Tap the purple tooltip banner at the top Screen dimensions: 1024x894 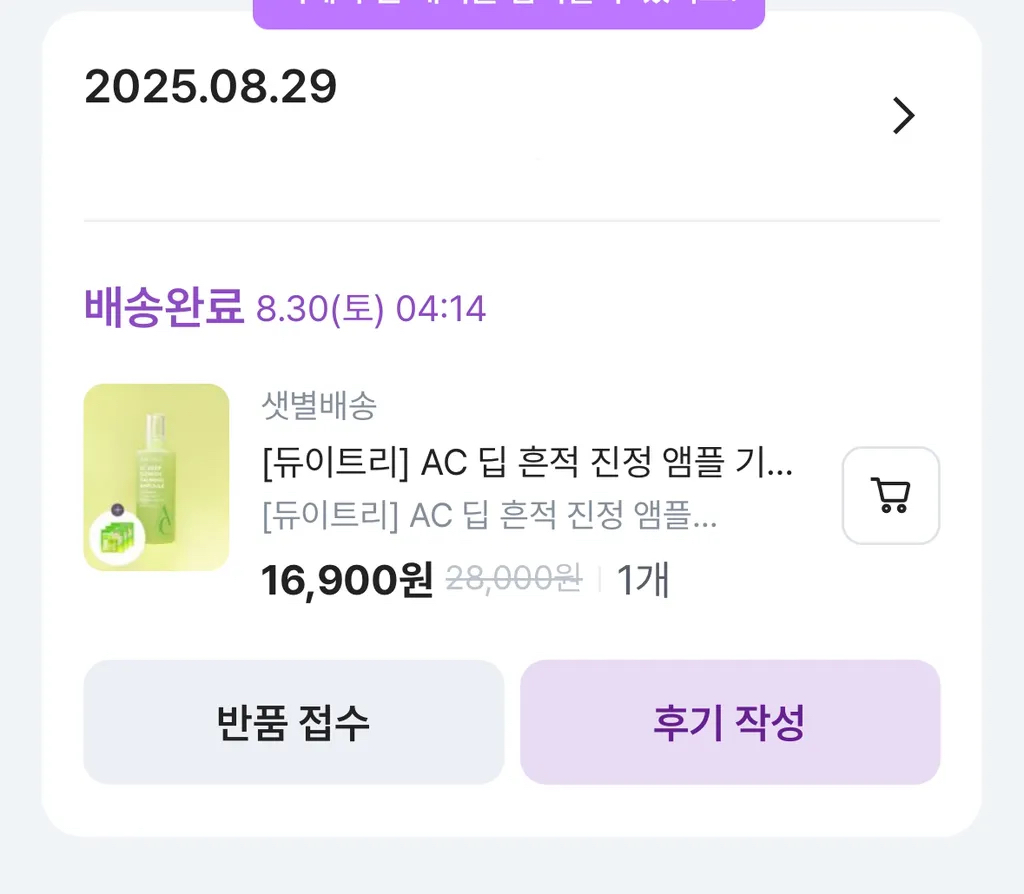(508, 12)
